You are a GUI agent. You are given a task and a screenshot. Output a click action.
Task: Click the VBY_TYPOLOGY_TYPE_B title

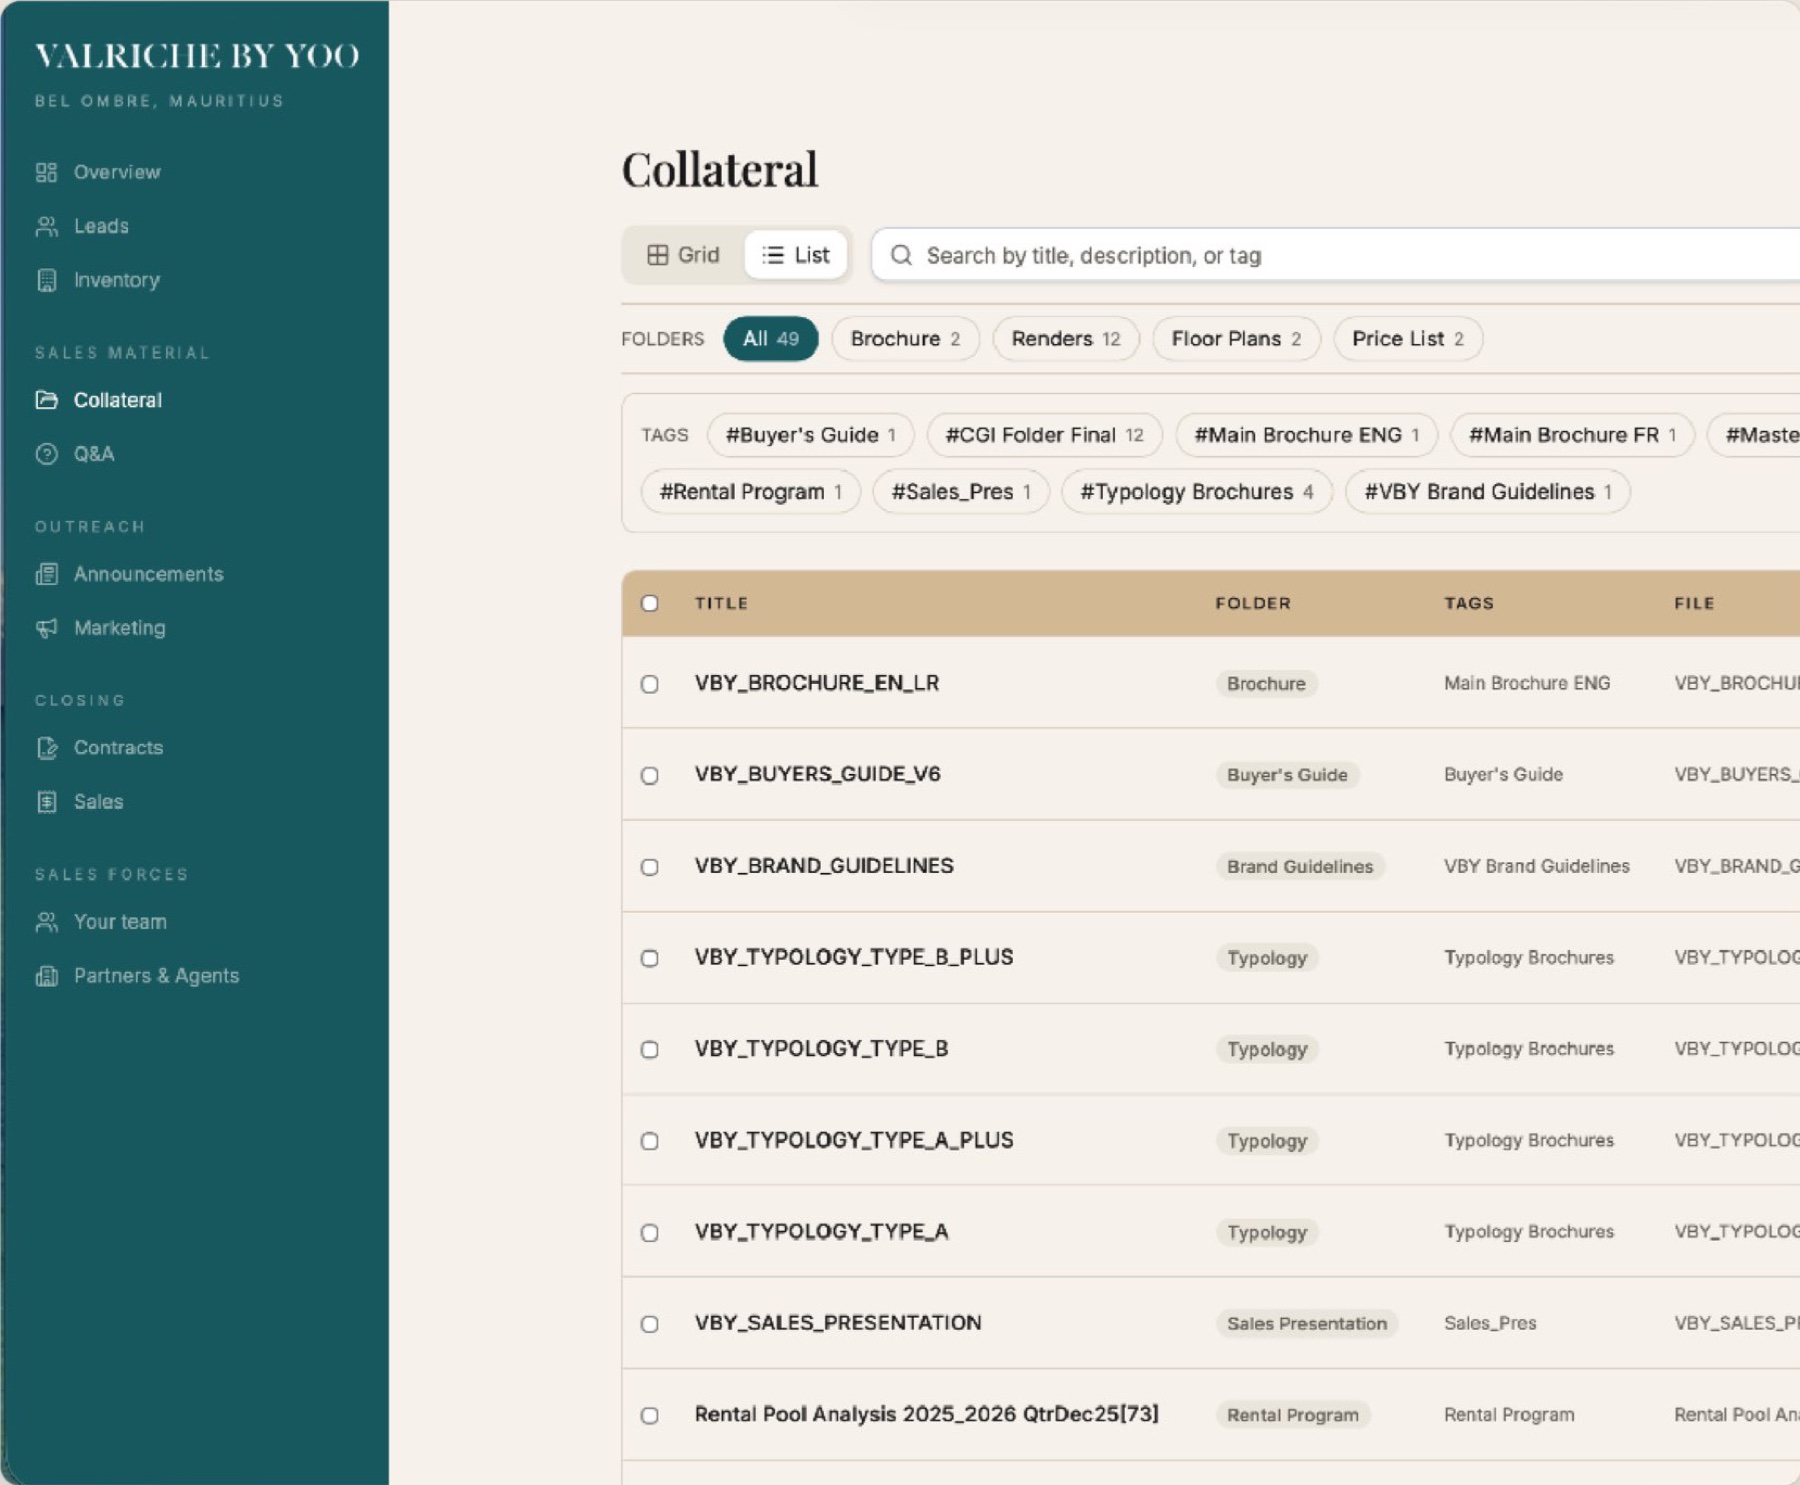[x=822, y=1049]
